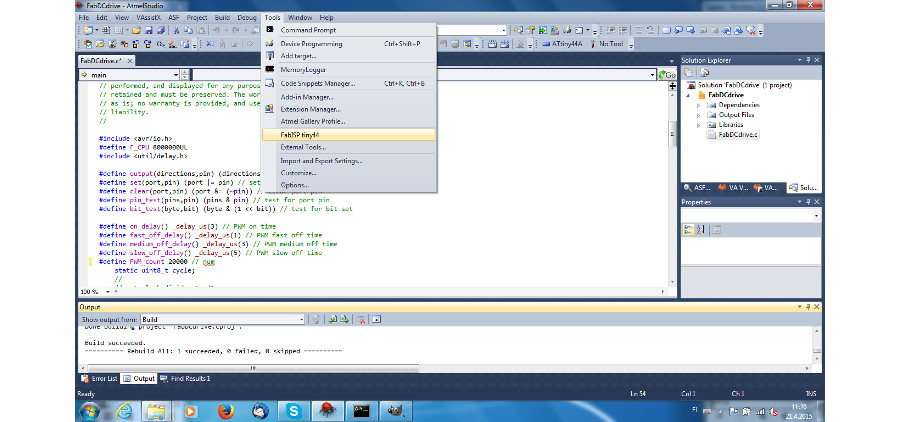Viewport: 900px width, 422px height.
Task: Open Atmel Gallery Profile...
Action: [x=348, y=121]
